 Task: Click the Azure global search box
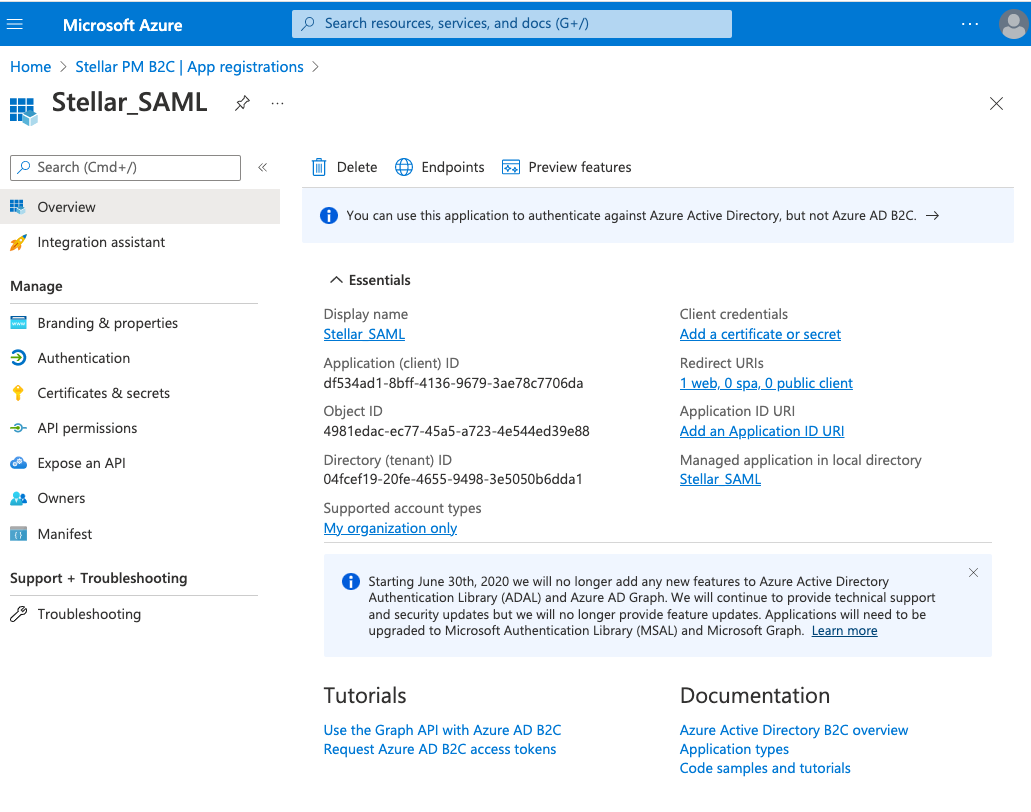click(512, 24)
